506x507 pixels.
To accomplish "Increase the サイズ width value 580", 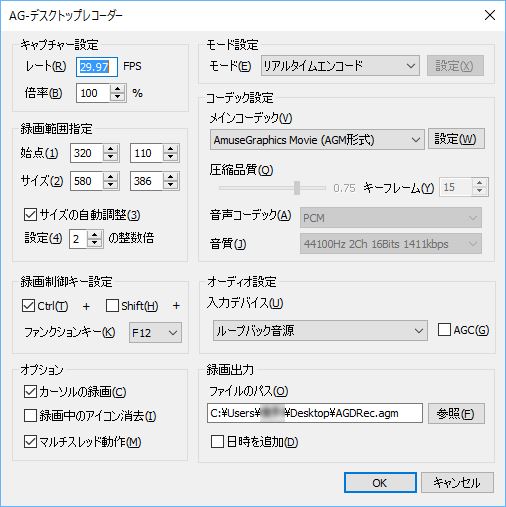I will (x=111, y=177).
